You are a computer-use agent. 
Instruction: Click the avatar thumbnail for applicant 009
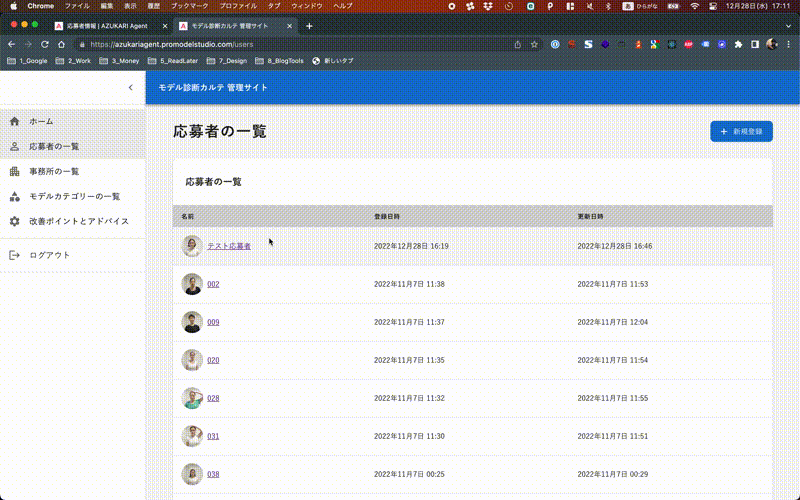pyautogui.click(x=192, y=322)
